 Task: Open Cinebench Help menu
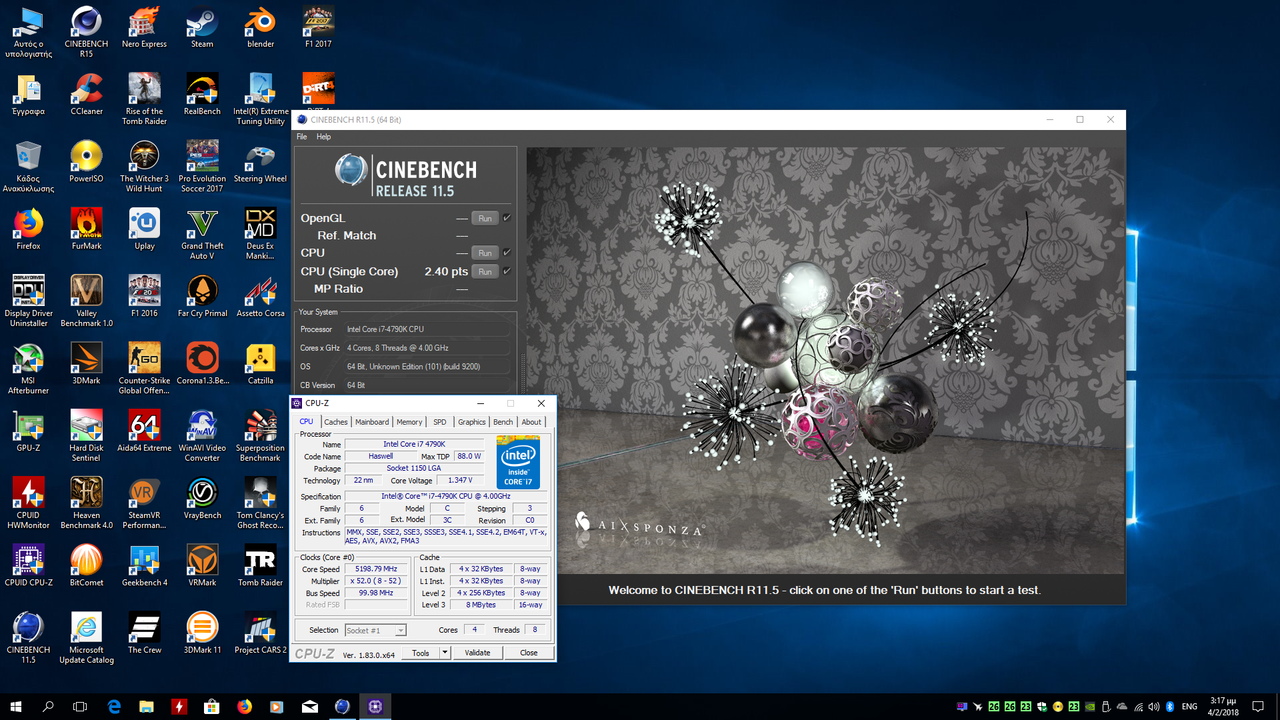click(x=323, y=137)
